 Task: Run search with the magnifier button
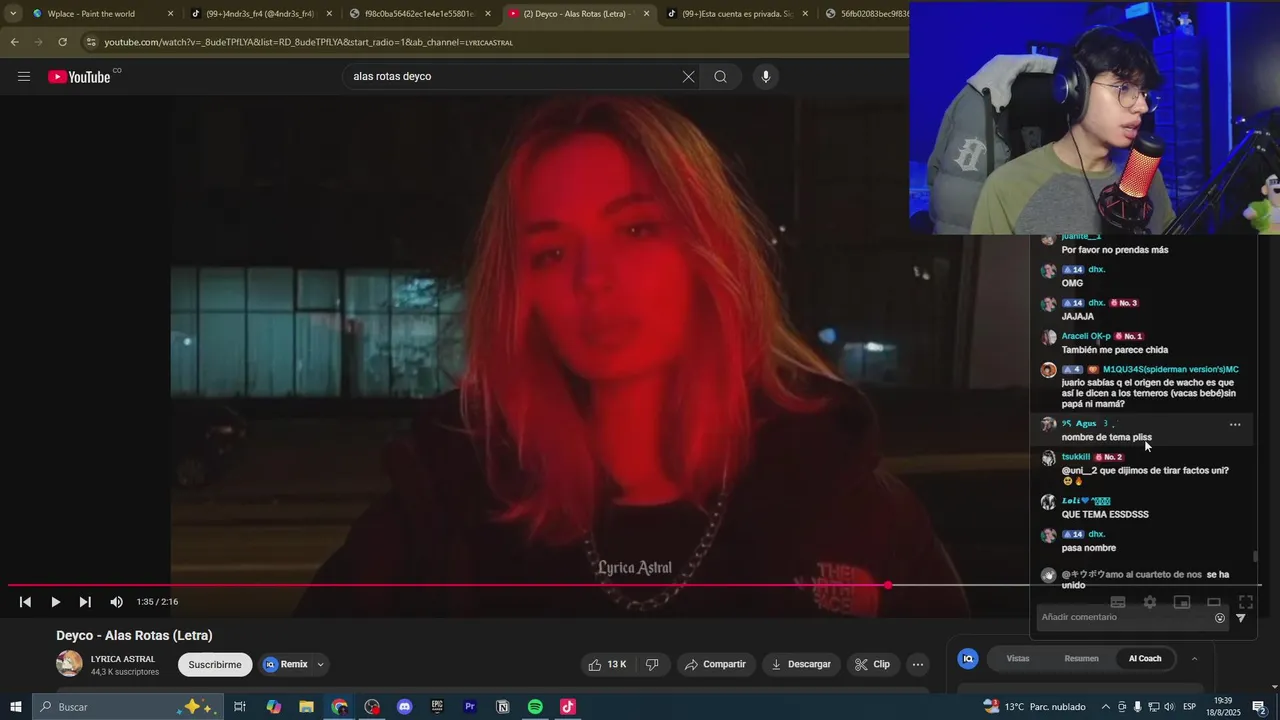(x=720, y=77)
